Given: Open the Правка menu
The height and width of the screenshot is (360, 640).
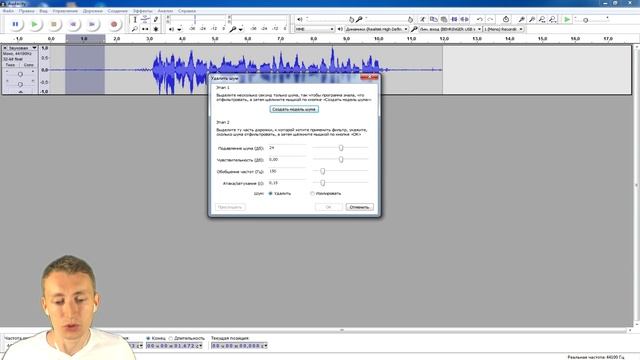Looking at the screenshot, I should pos(27,11).
